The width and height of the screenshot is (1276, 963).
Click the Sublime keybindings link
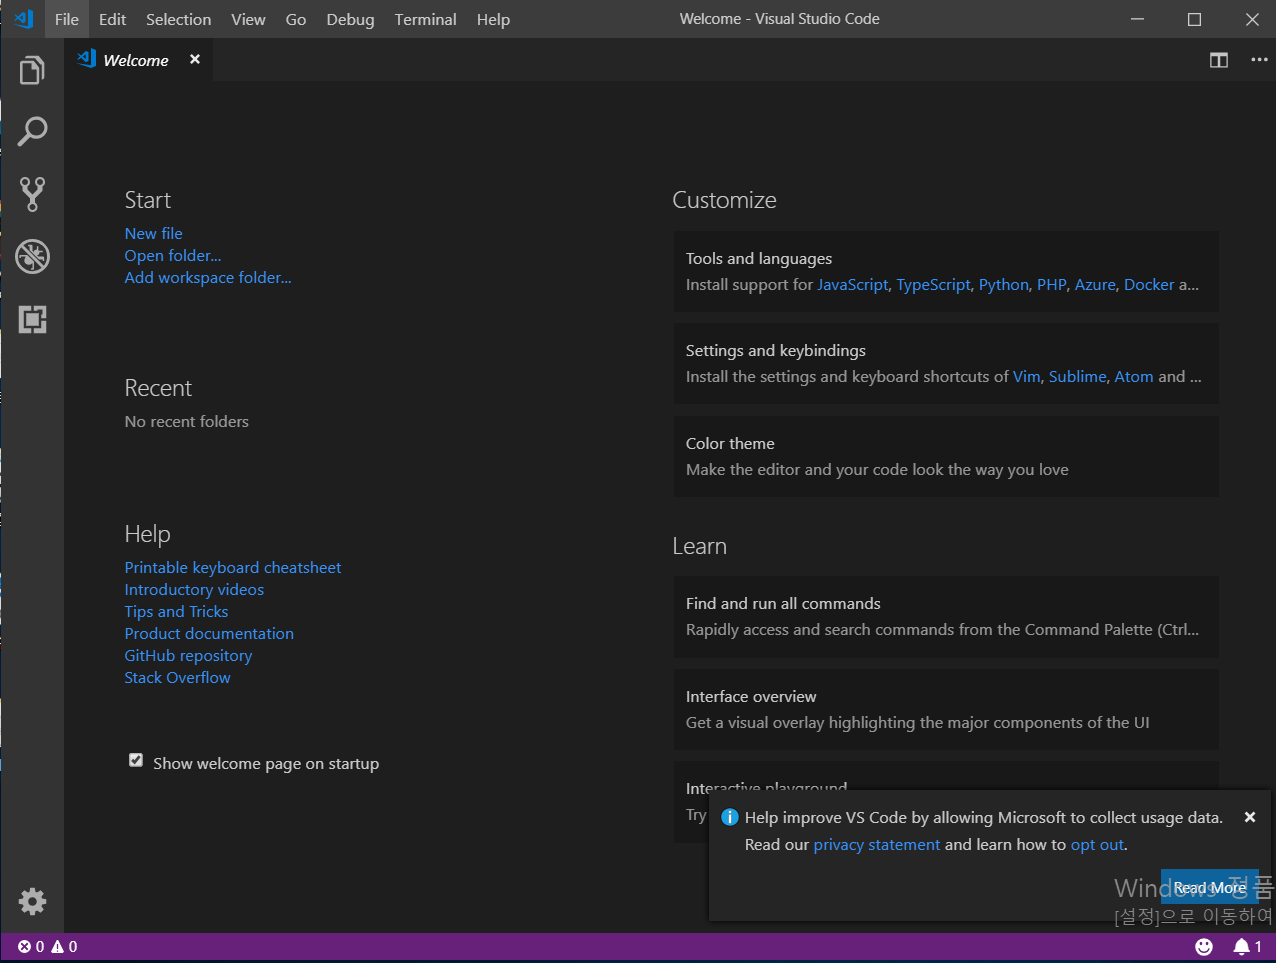click(1077, 376)
